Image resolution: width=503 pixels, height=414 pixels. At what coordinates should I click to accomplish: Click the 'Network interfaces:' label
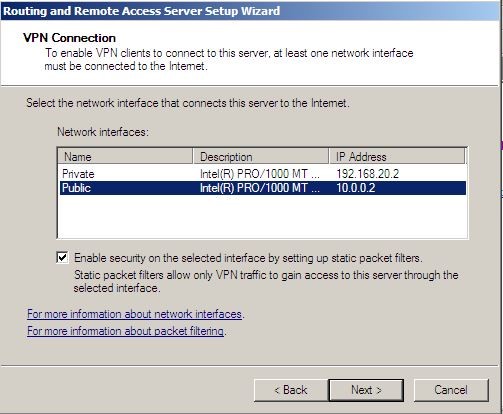(x=103, y=132)
